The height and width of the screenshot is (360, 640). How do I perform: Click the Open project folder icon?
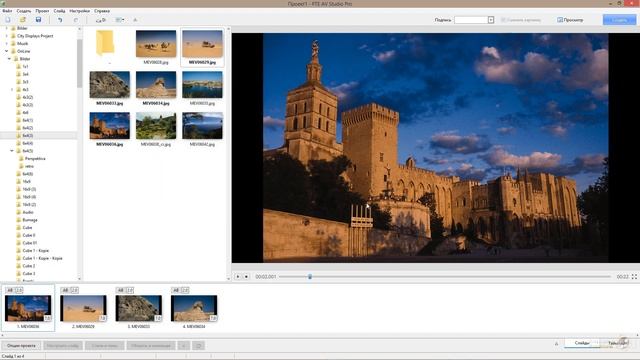[x=23, y=20]
